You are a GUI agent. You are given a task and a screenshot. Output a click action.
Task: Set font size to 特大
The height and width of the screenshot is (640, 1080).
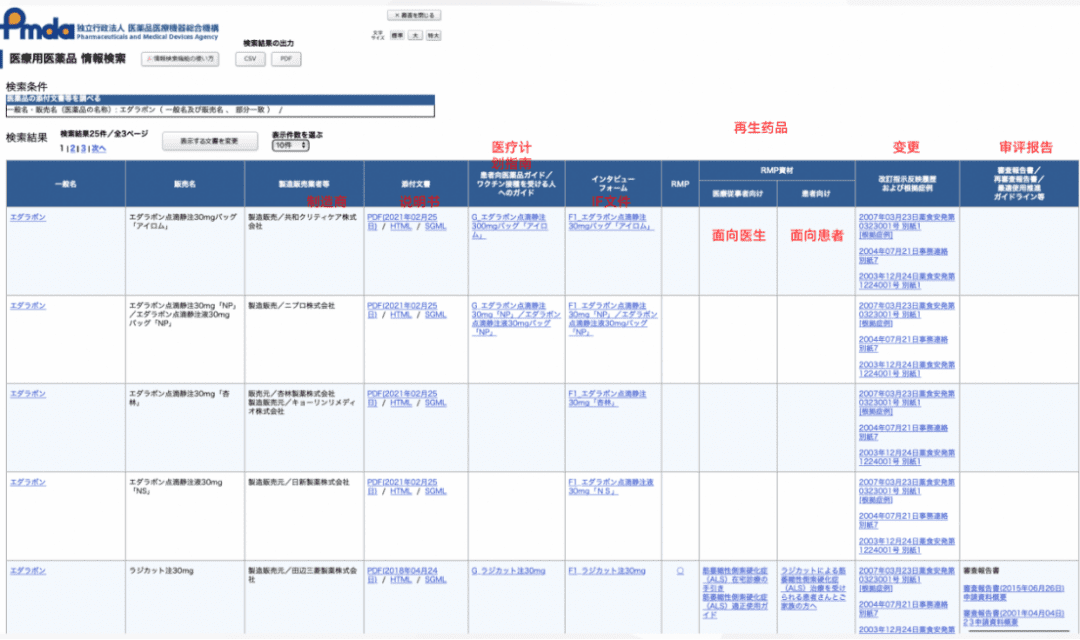click(433, 36)
